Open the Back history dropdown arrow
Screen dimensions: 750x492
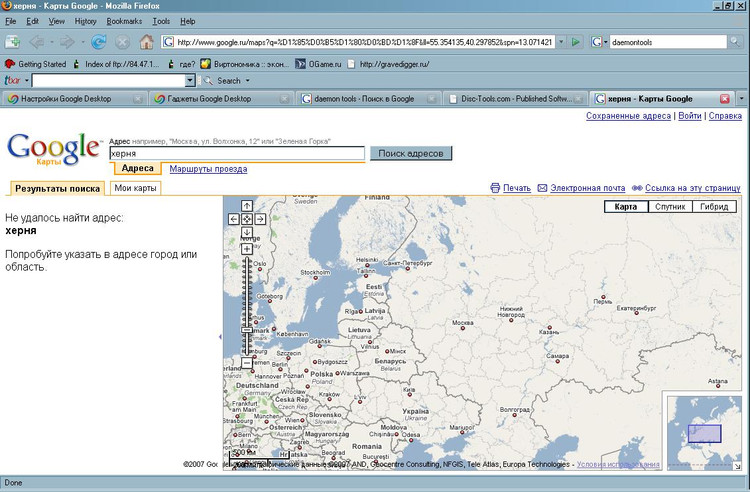click(x=52, y=42)
